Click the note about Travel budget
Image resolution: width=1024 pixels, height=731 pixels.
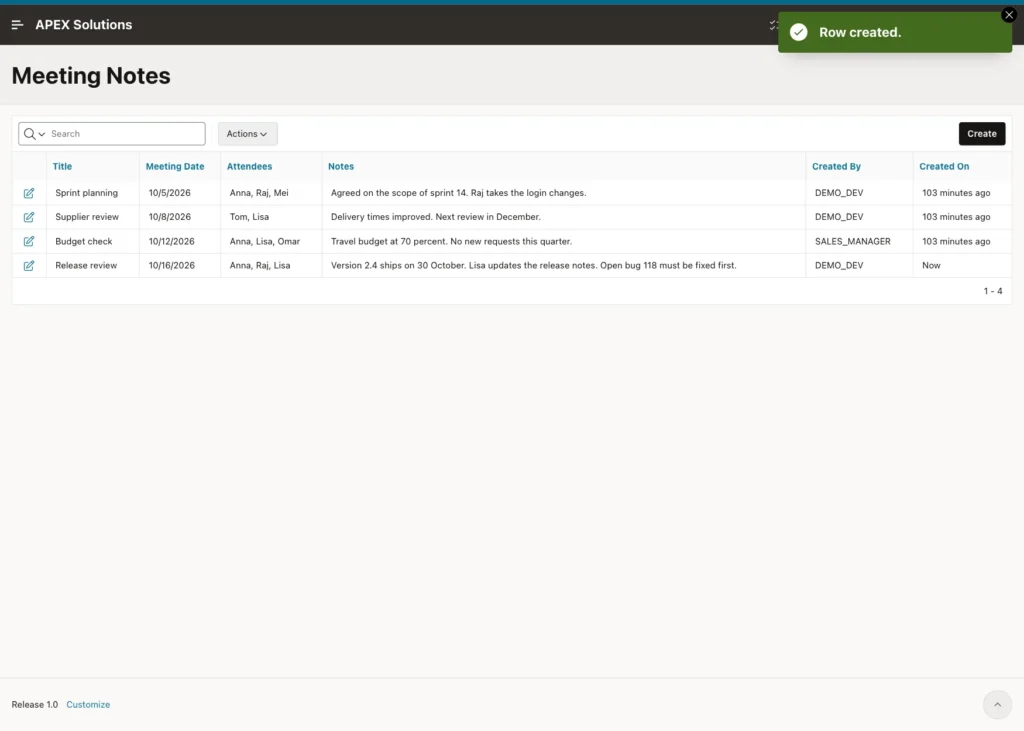point(451,241)
